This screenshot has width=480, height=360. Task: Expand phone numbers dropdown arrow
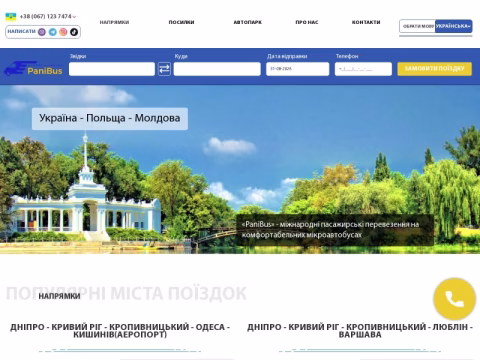coord(74,17)
